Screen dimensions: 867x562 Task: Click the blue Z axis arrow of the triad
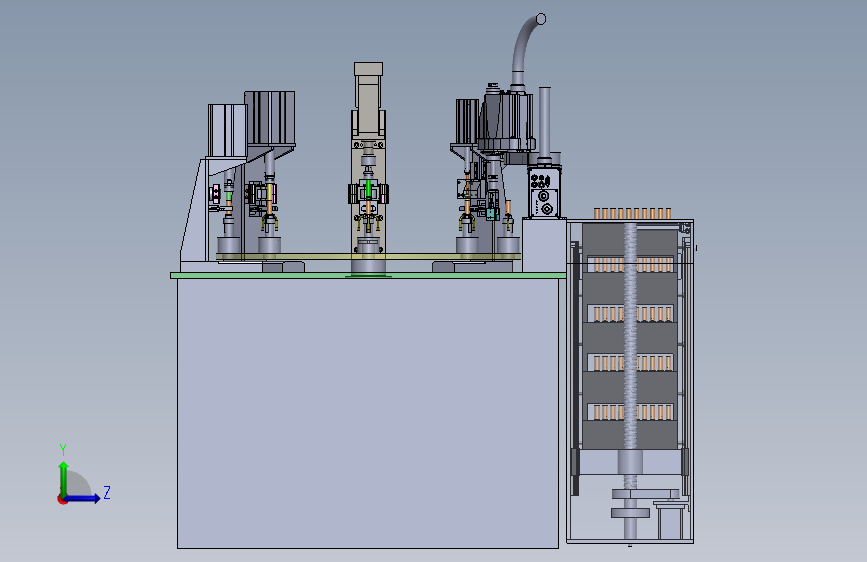tap(83, 498)
